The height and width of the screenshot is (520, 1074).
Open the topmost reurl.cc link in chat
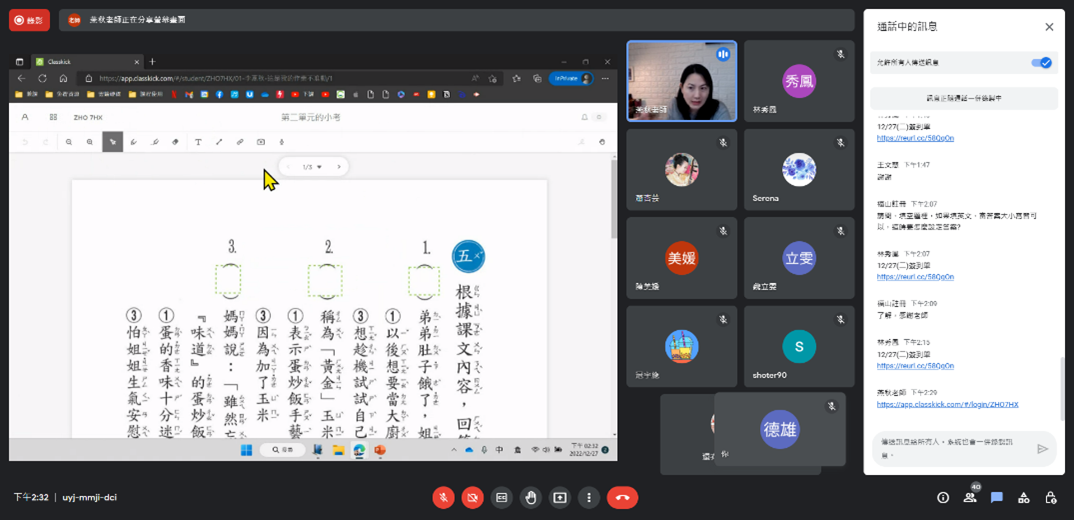[915, 138]
